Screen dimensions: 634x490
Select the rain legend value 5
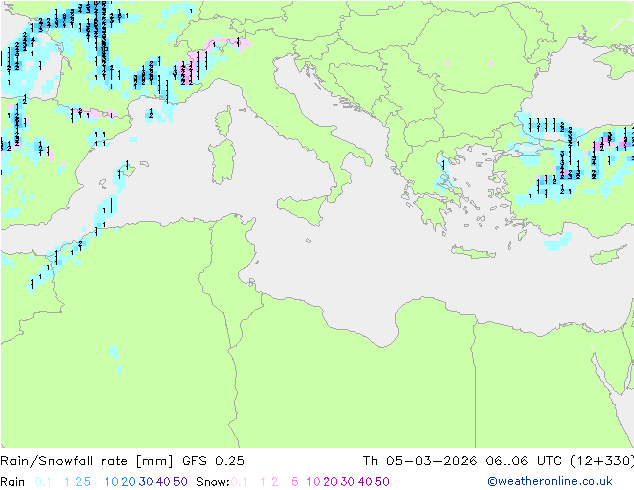(87, 482)
